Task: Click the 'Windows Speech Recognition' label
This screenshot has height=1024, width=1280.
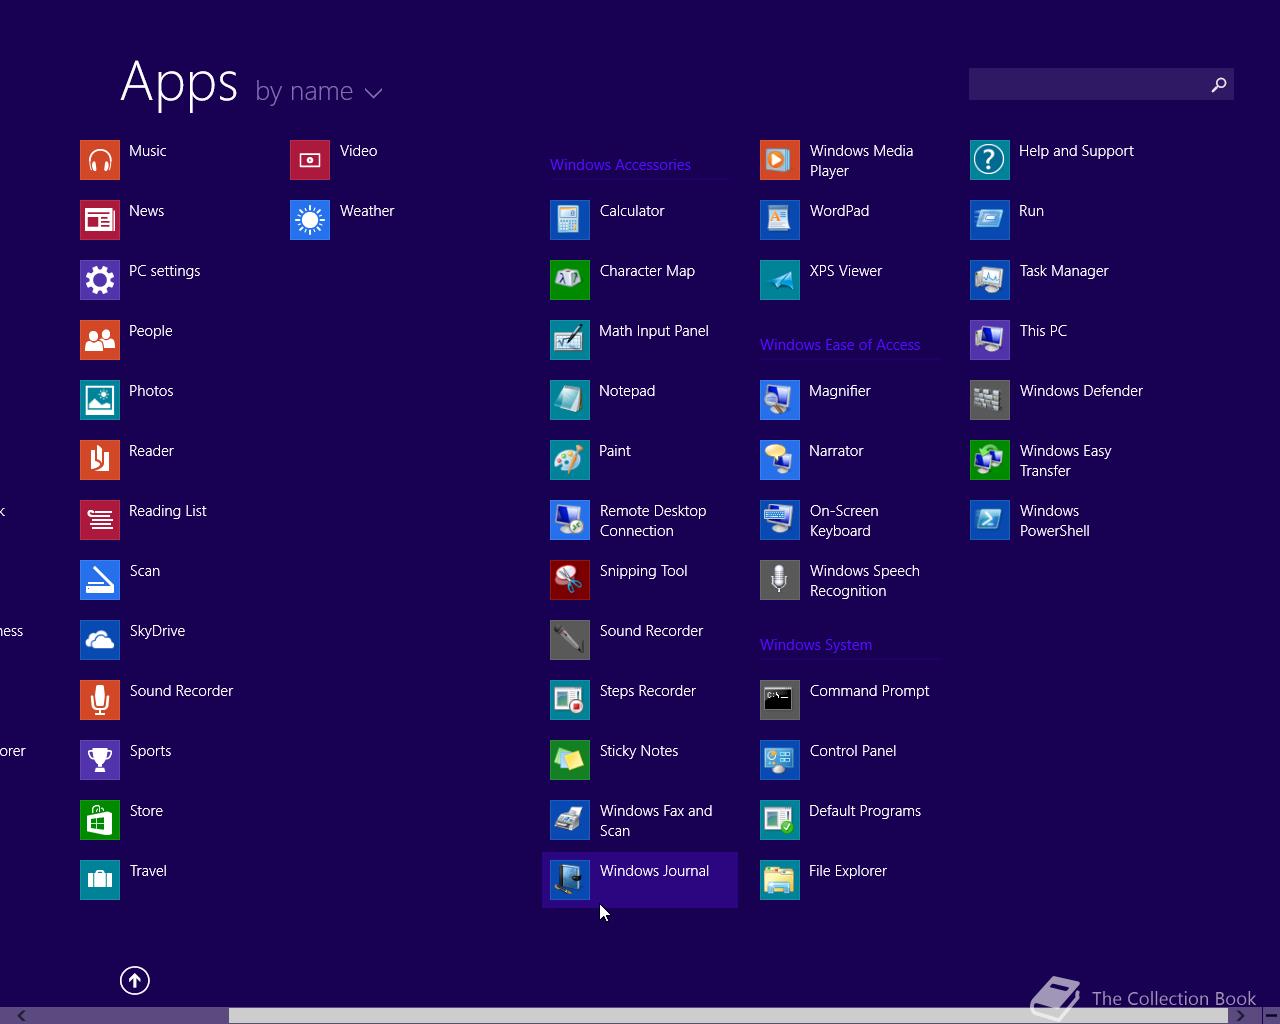Action: [865, 581]
